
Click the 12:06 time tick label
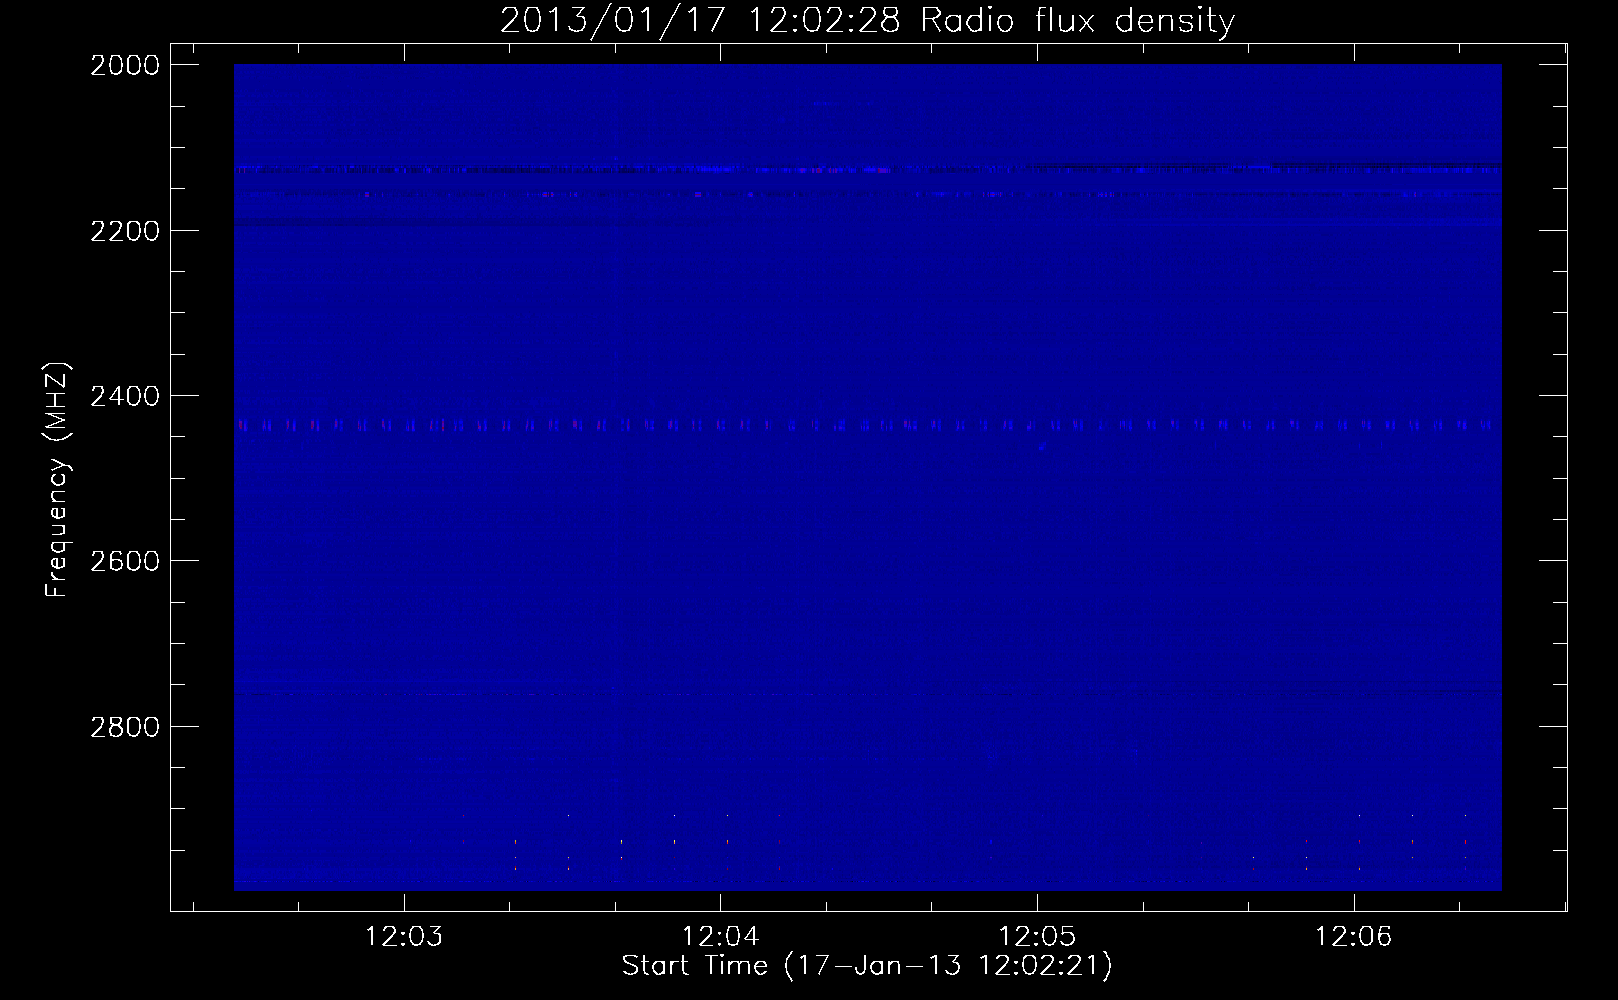pyautogui.click(x=1353, y=937)
